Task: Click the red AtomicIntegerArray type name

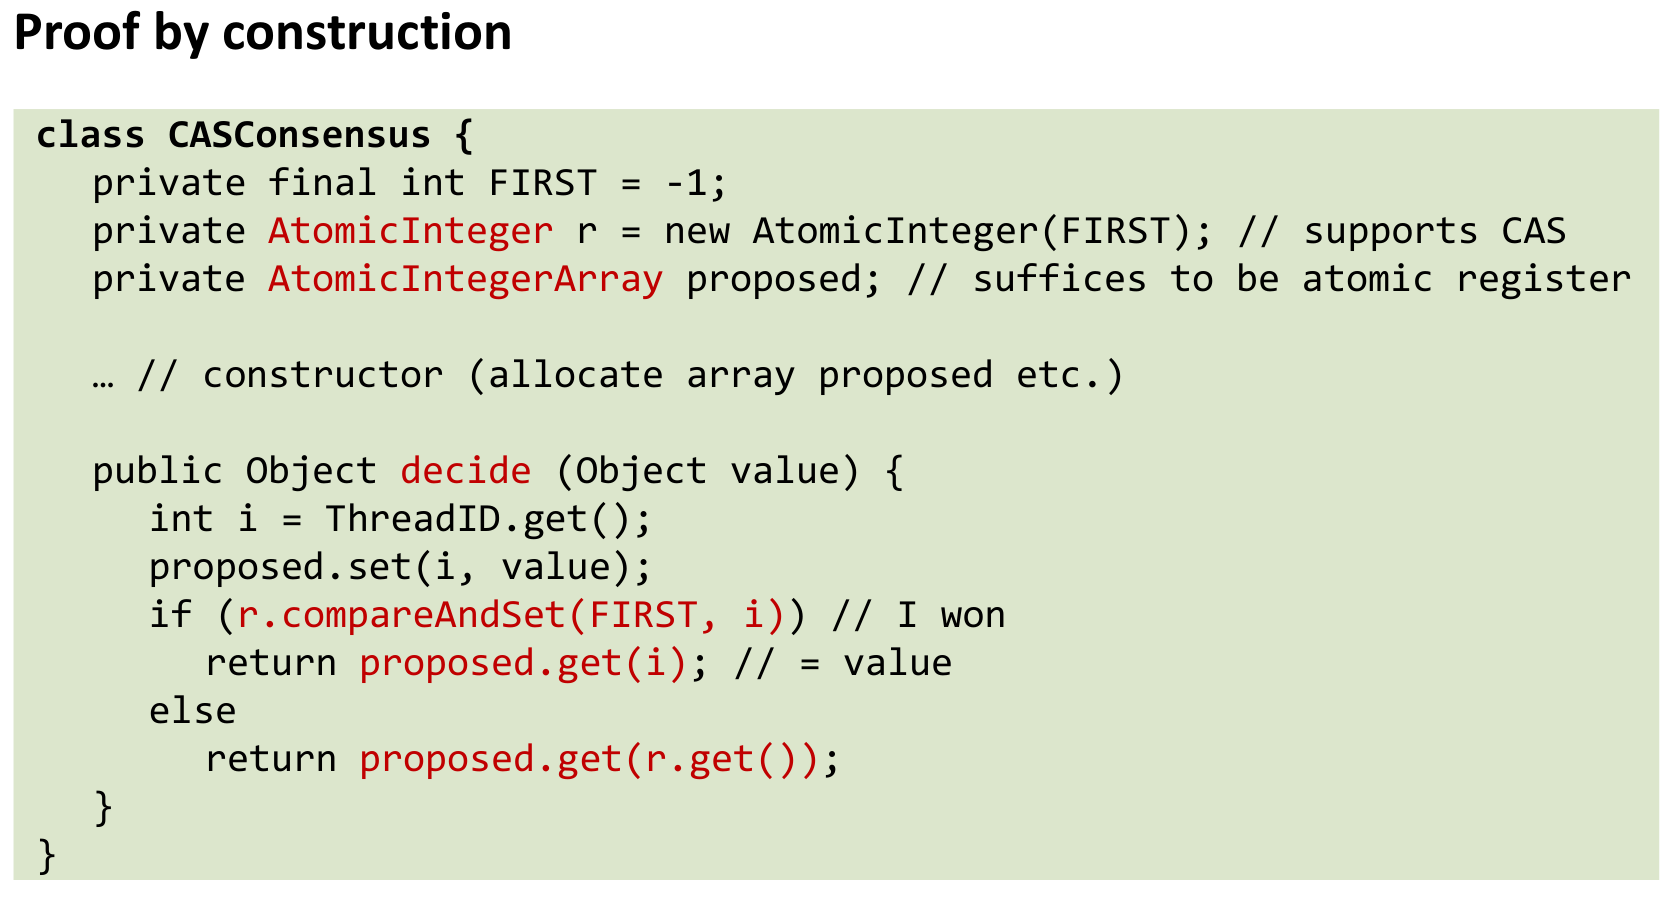Action: pos(465,279)
